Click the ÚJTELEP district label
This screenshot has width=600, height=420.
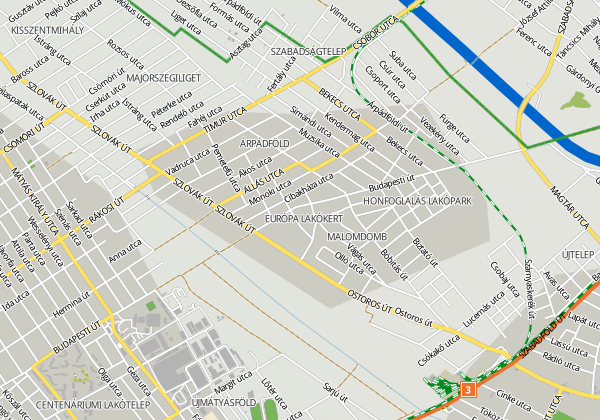point(578,254)
